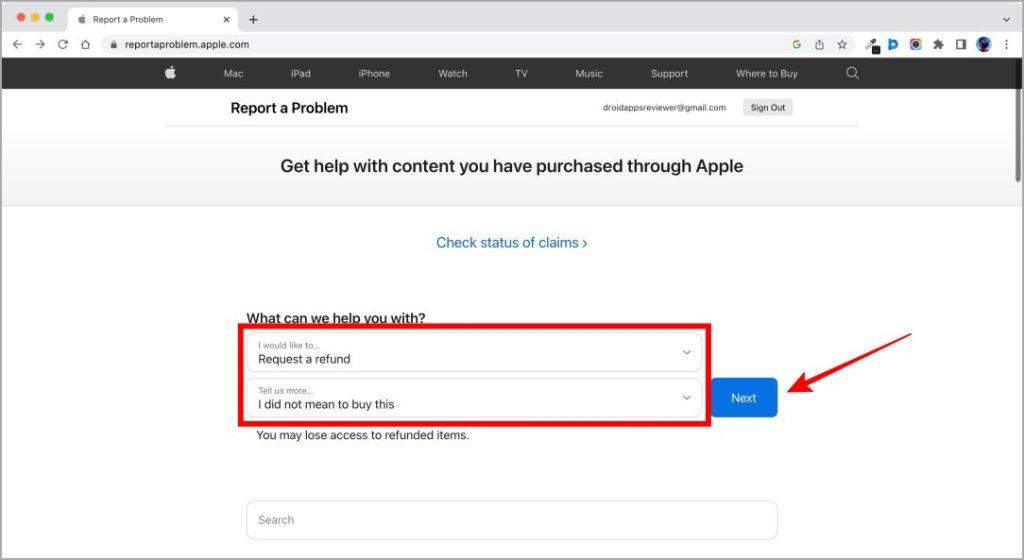Open the TV menu item

pos(521,74)
